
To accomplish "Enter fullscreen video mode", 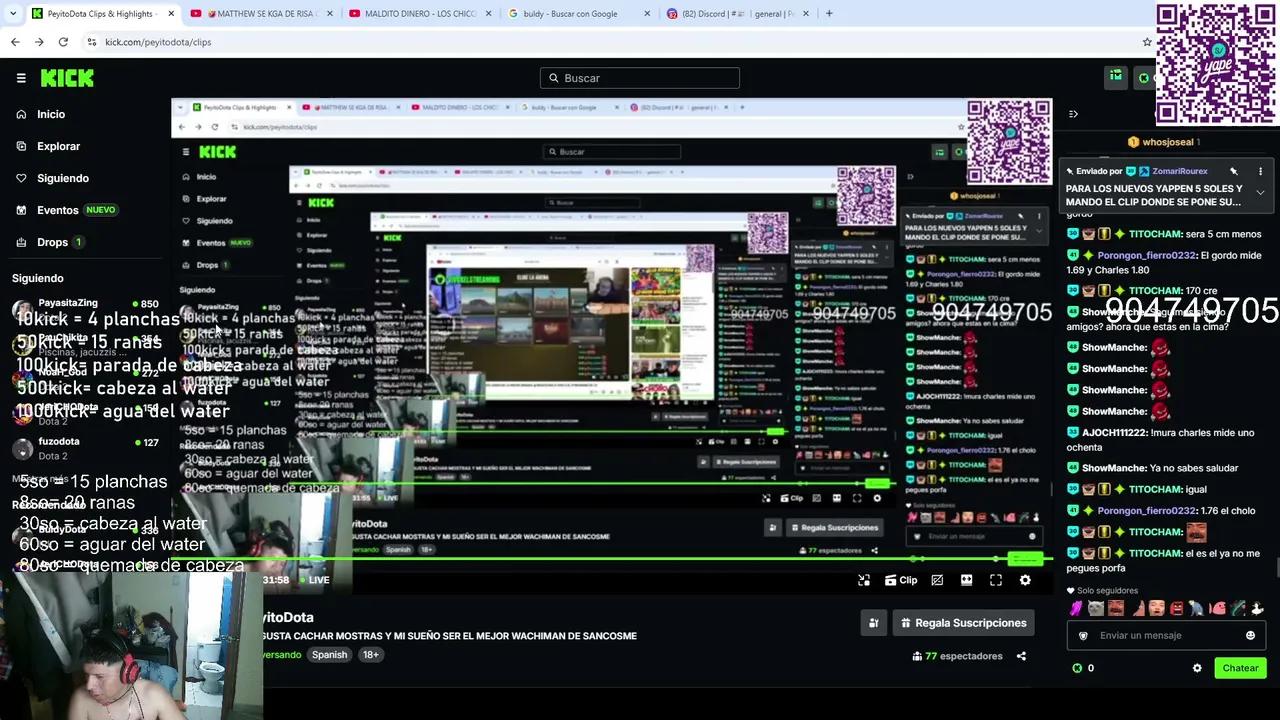I will click(x=996, y=580).
